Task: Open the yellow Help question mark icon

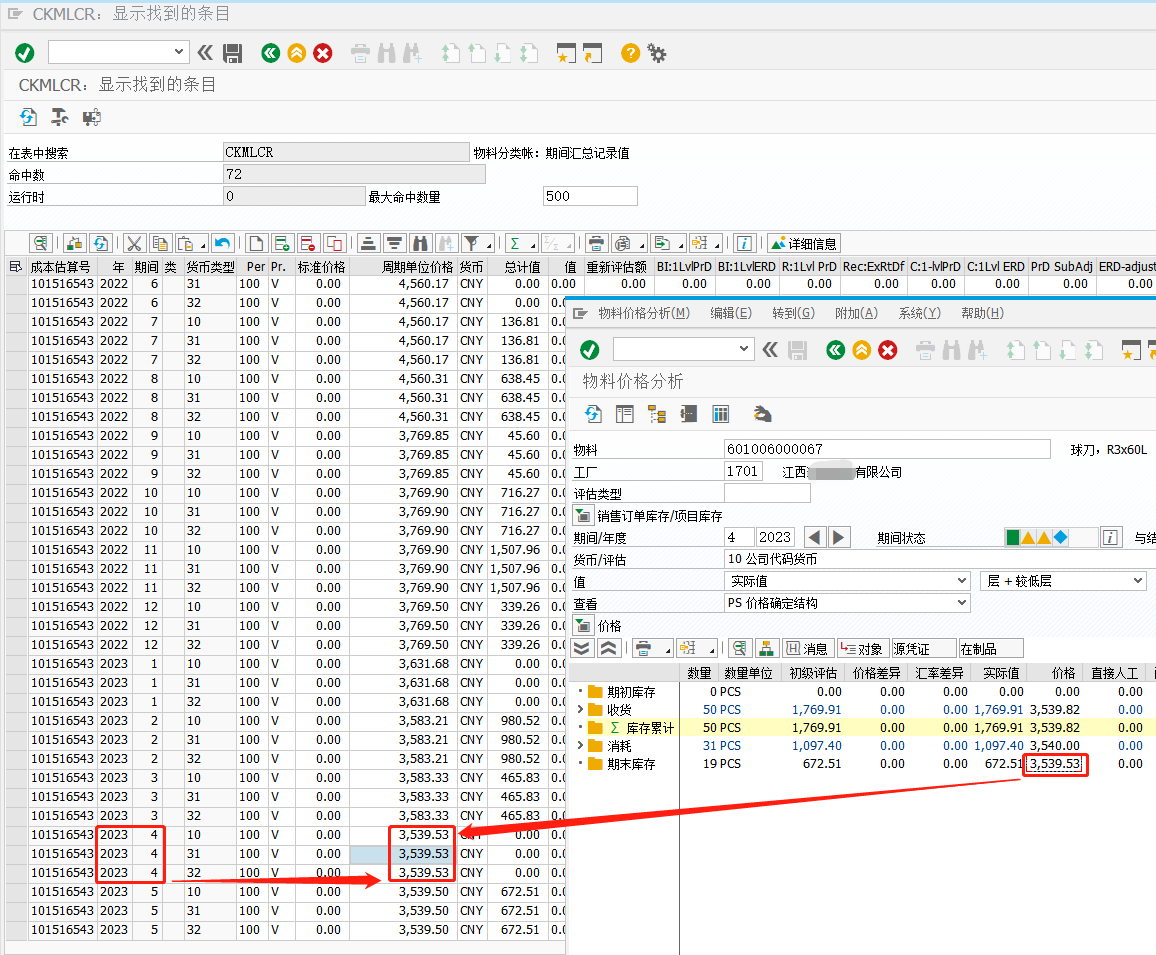Action: tap(630, 53)
